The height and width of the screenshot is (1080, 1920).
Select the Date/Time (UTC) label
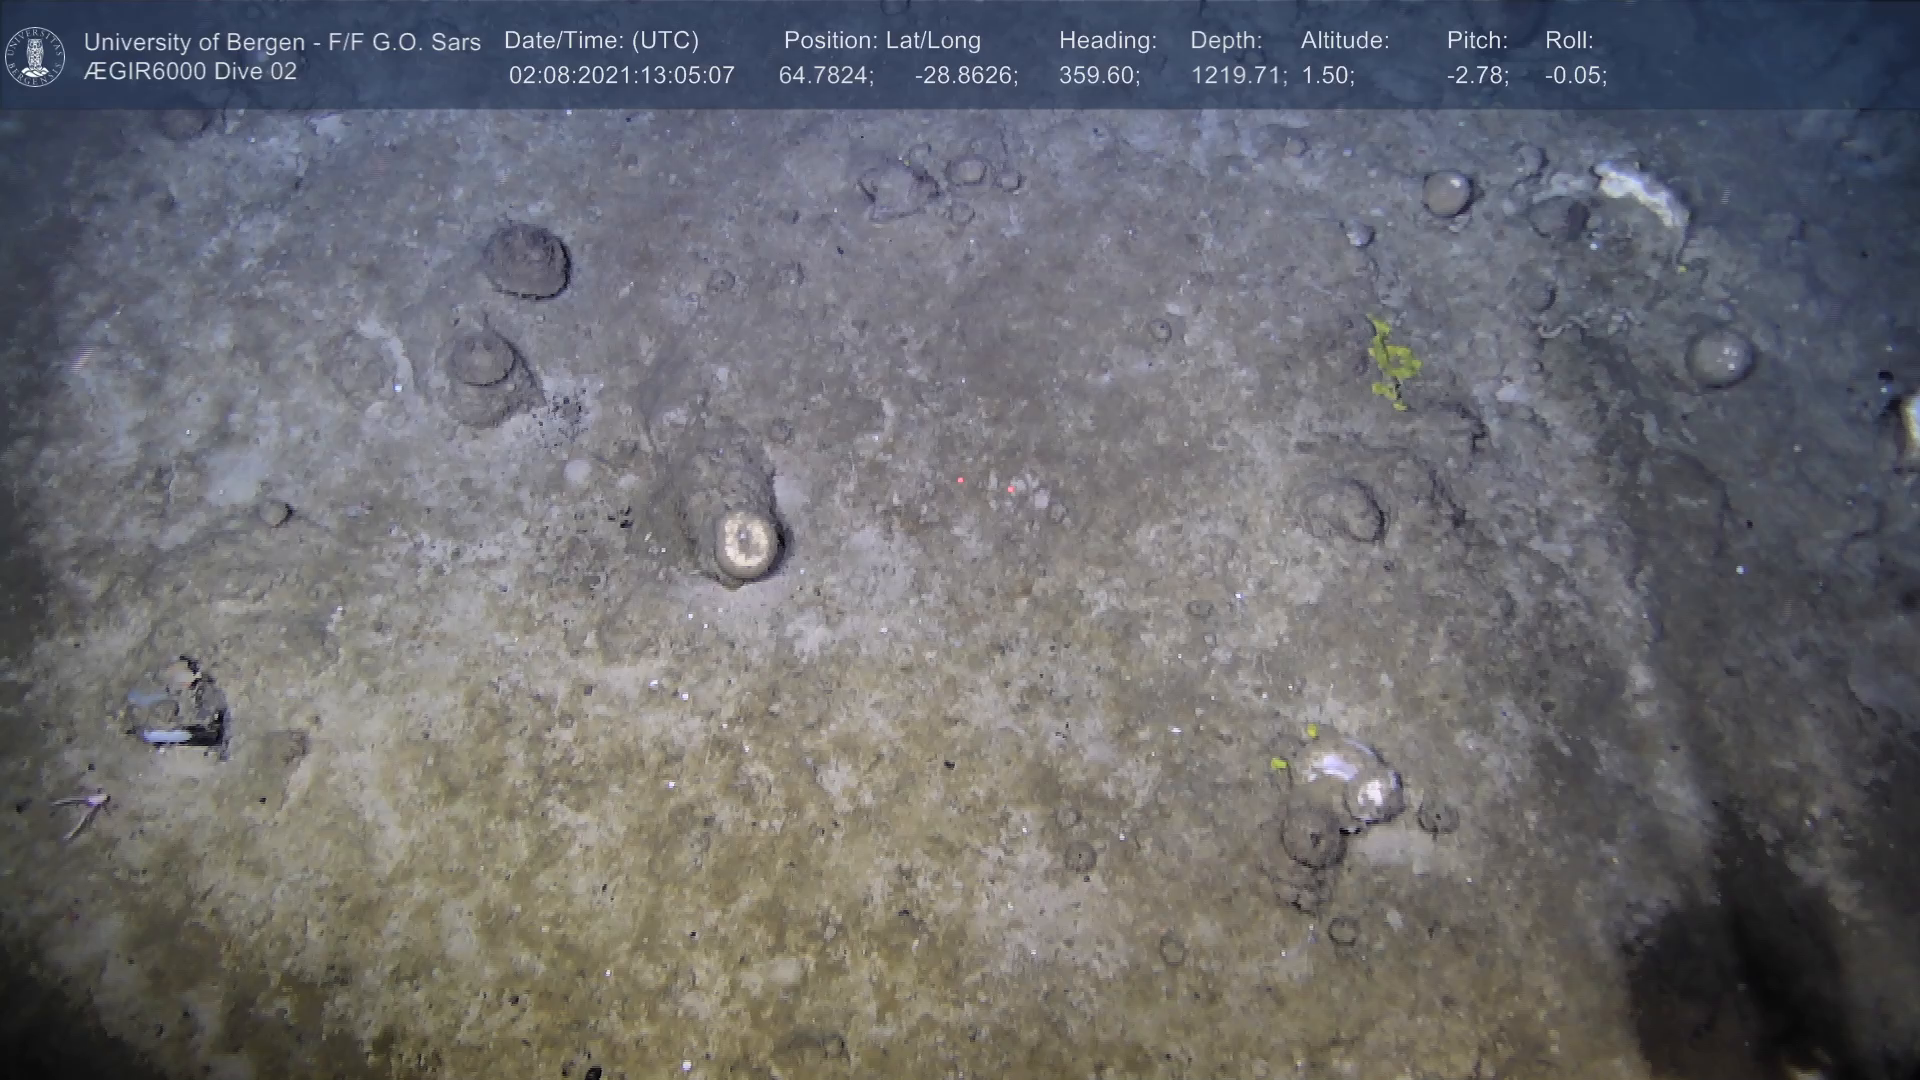[601, 41]
